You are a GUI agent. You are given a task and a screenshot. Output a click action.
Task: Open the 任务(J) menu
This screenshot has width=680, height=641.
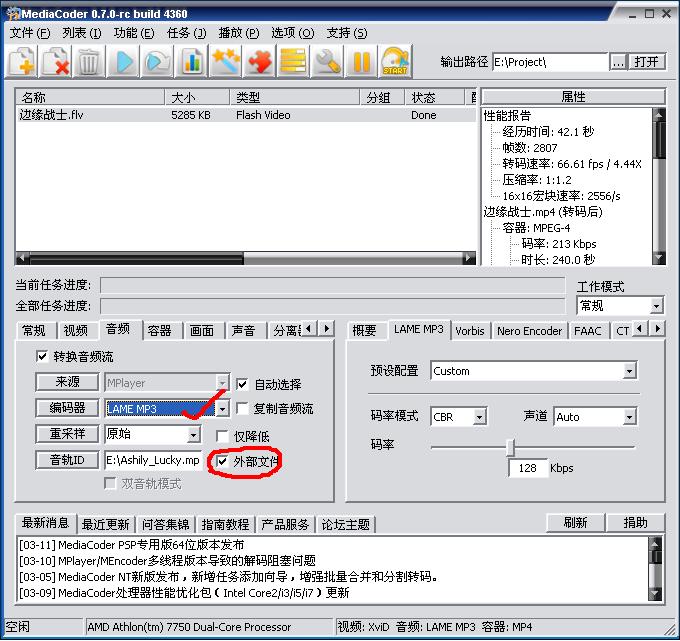pyautogui.click(x=186, y=33)
